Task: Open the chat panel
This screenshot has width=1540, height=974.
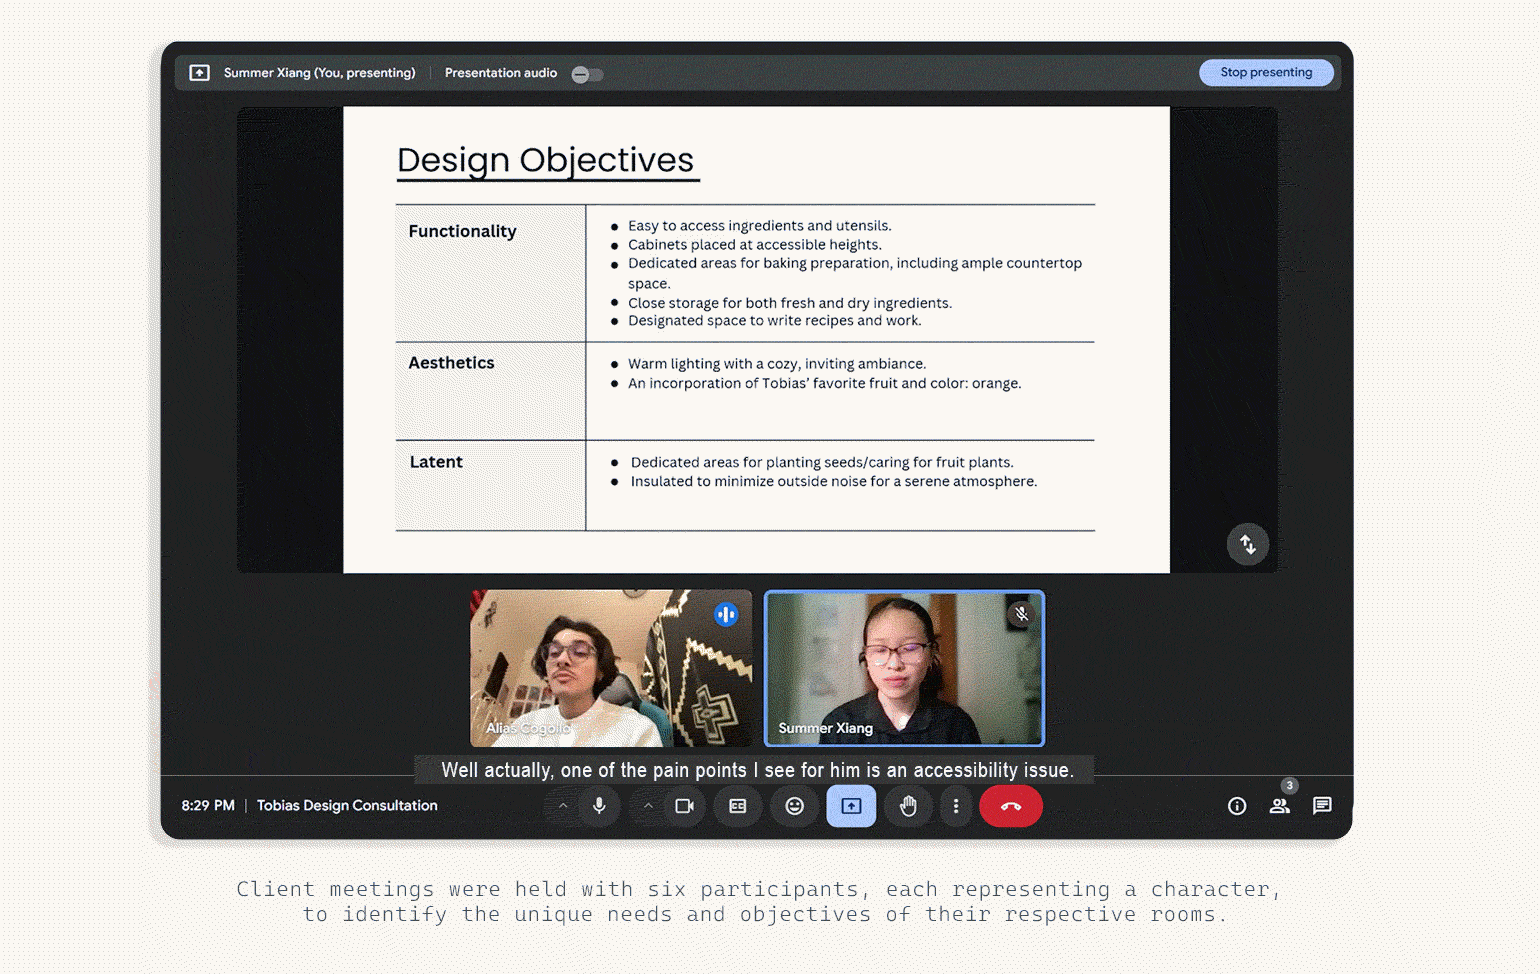Action: [1322, 806]
